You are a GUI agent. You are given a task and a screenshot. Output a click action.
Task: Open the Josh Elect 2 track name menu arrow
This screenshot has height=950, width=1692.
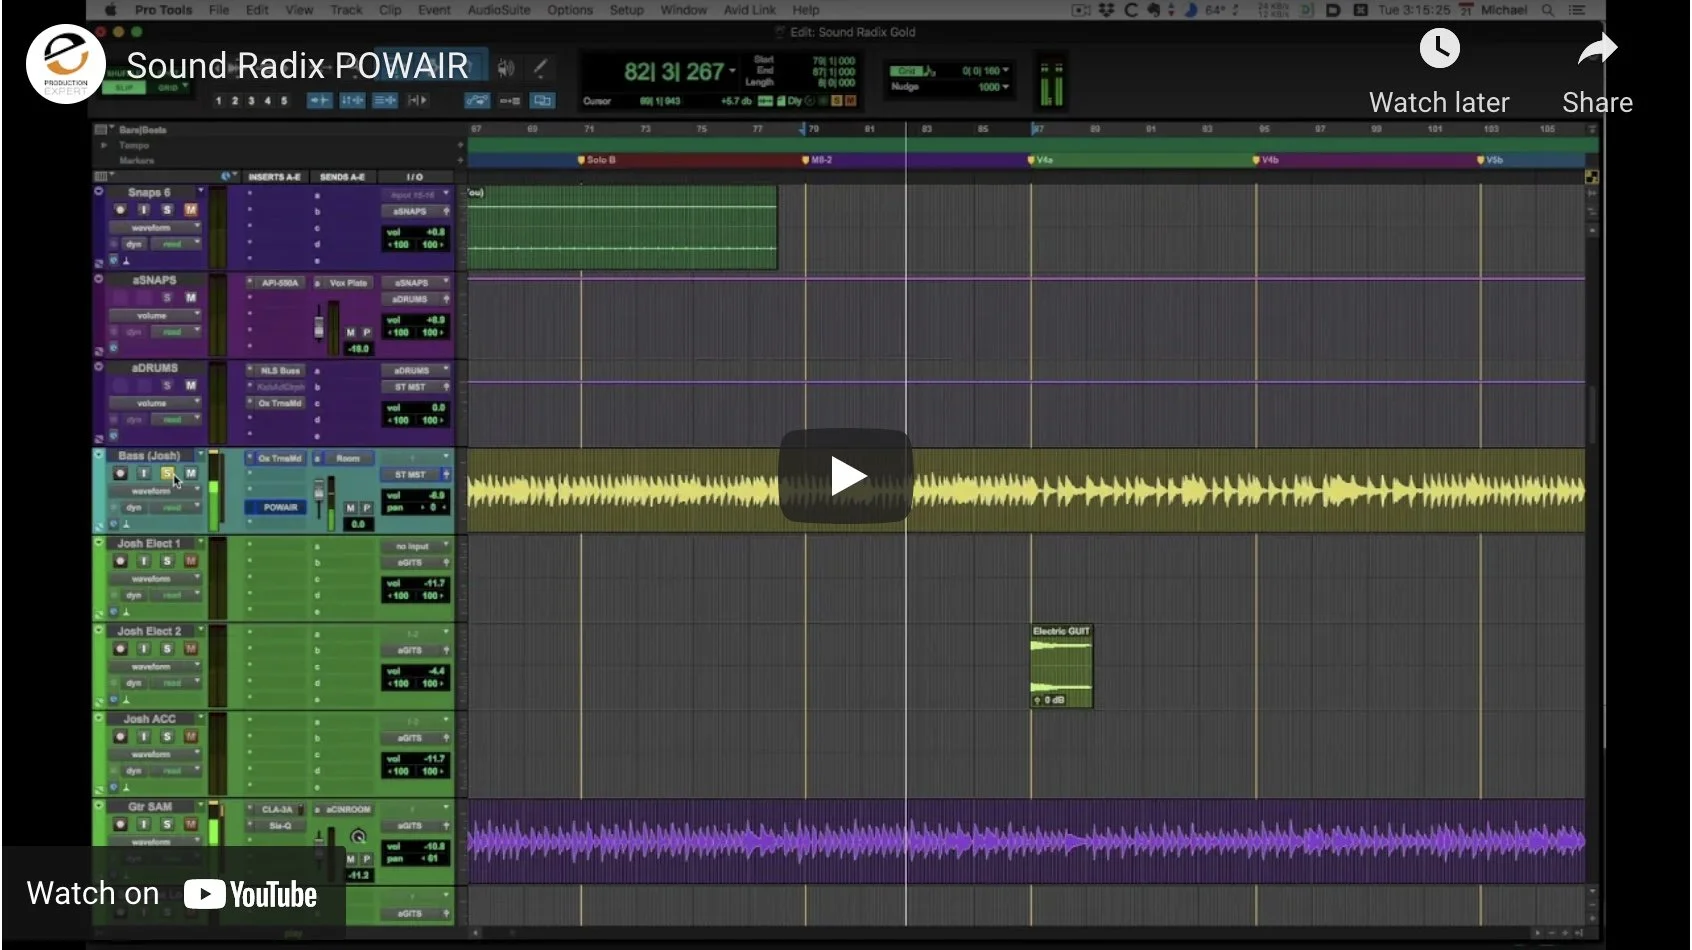pos(200,631)
